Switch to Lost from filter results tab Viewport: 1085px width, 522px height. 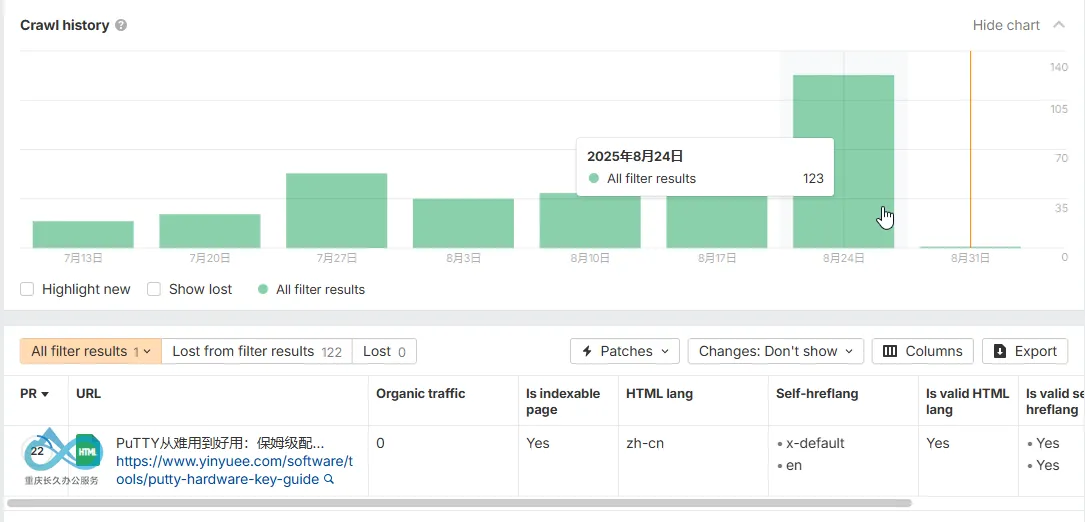pos(257,351)
